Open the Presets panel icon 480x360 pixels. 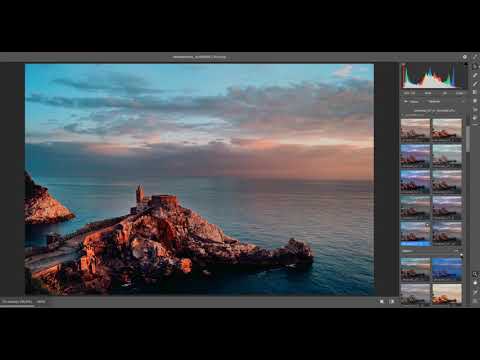475,118
